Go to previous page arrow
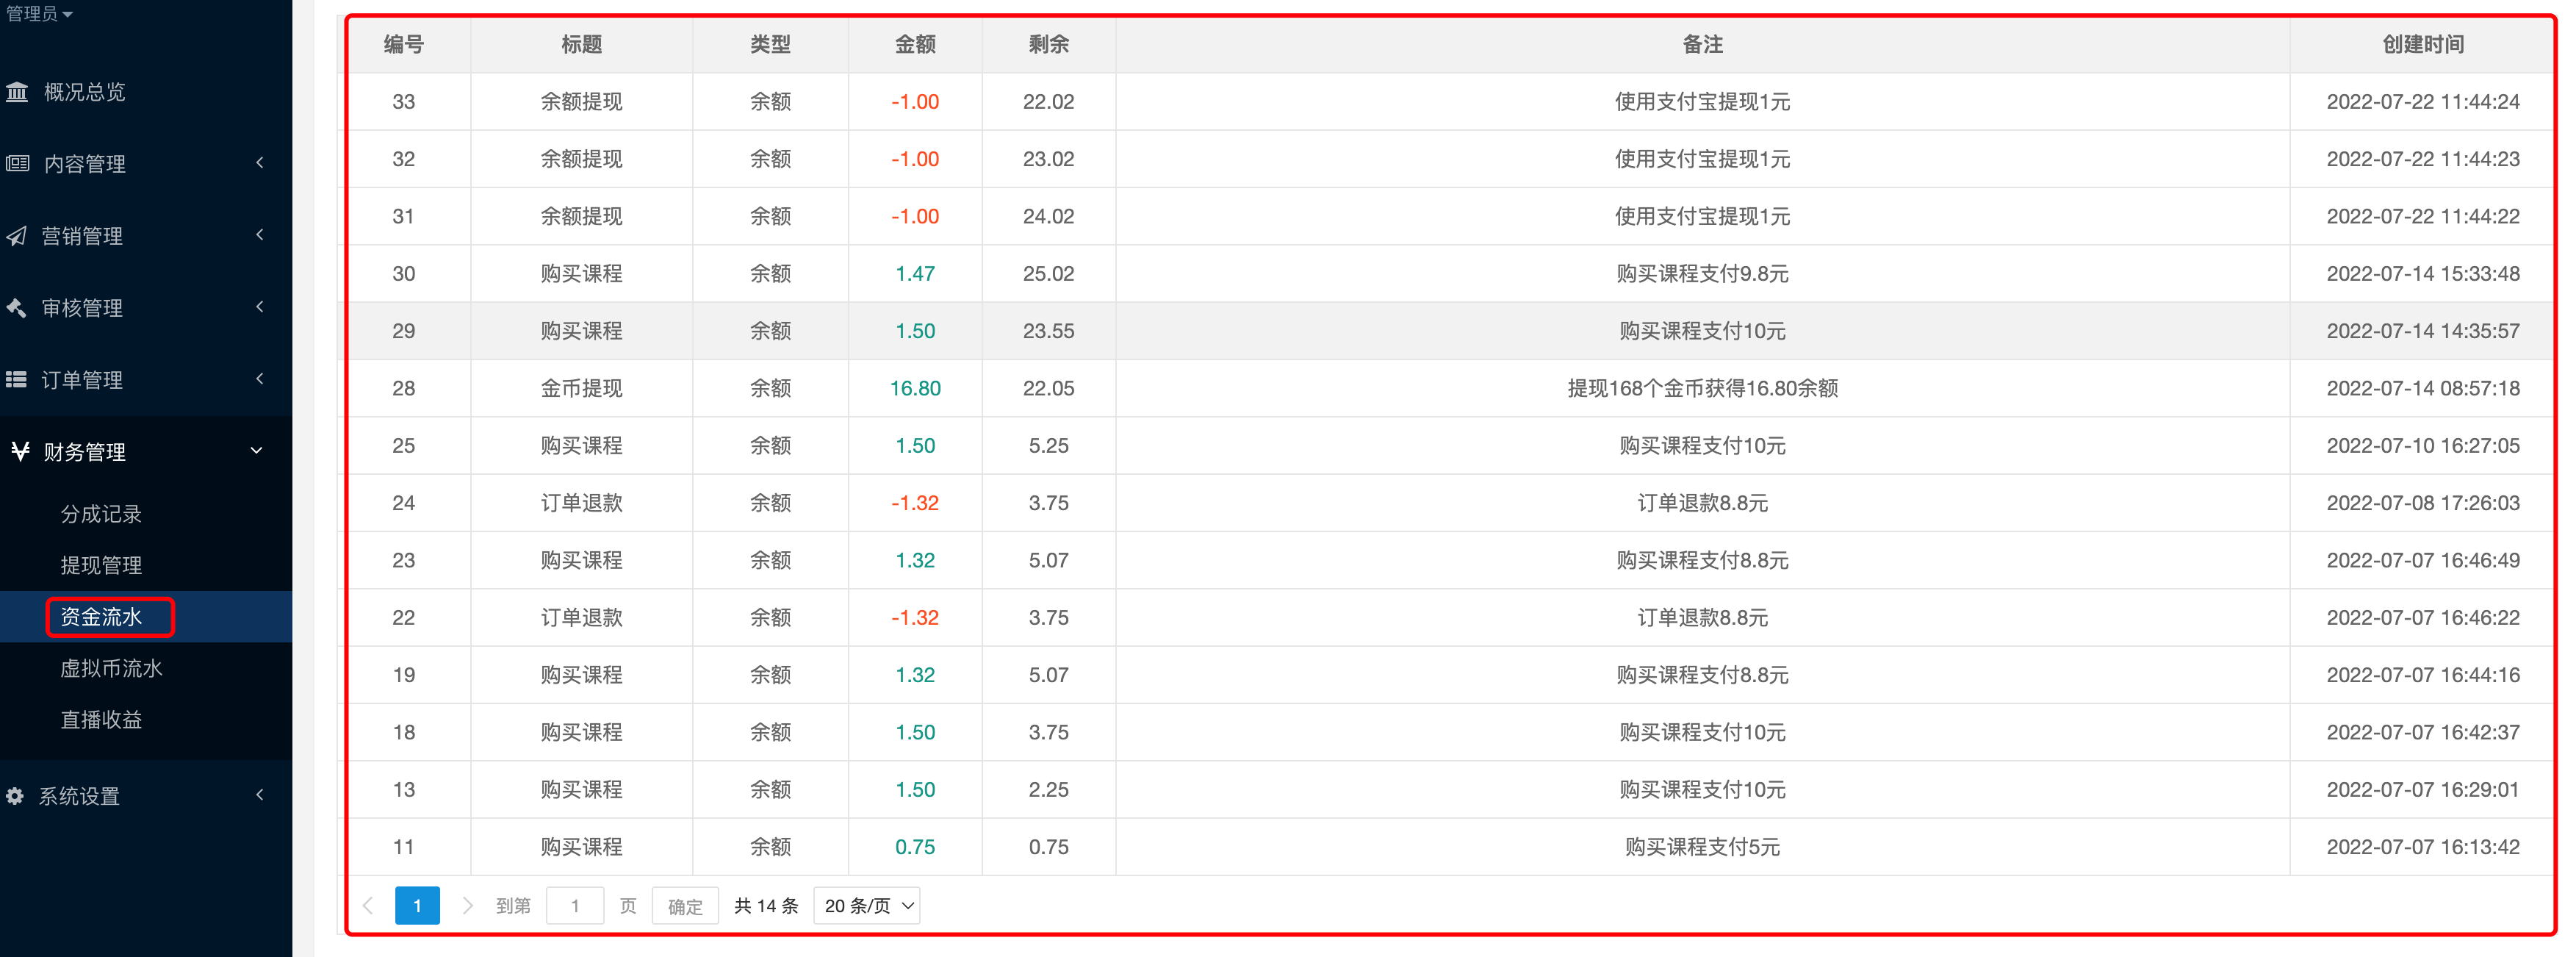2576x957 pixels. pyautogui.click(x=368, y=906)
